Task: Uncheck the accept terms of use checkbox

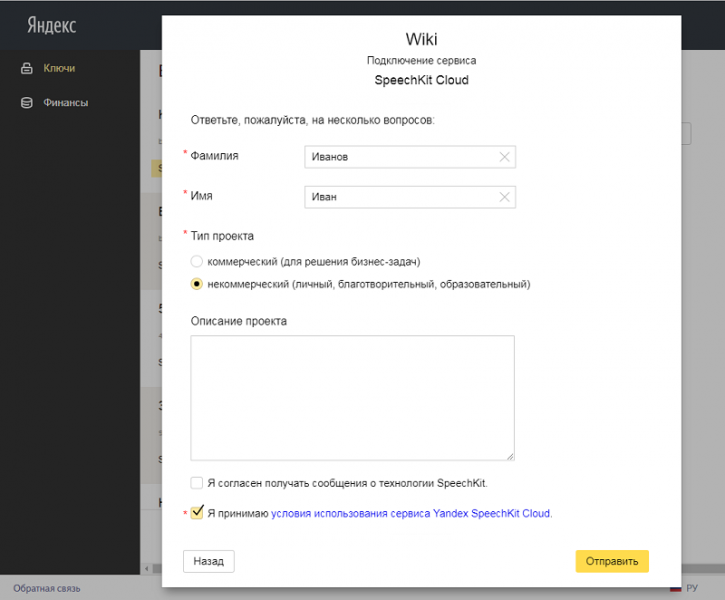Action: tap(197, 513)
